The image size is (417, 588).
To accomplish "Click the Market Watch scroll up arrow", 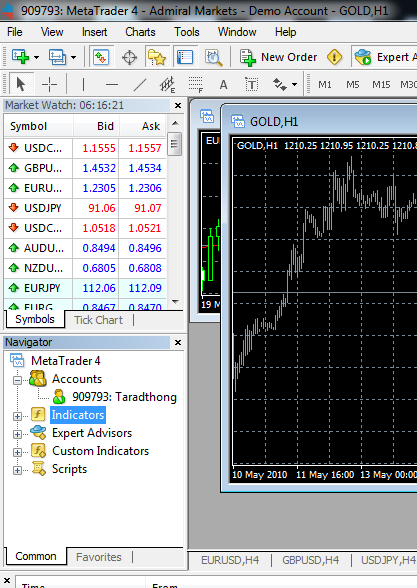I will (x=175, y=123).
